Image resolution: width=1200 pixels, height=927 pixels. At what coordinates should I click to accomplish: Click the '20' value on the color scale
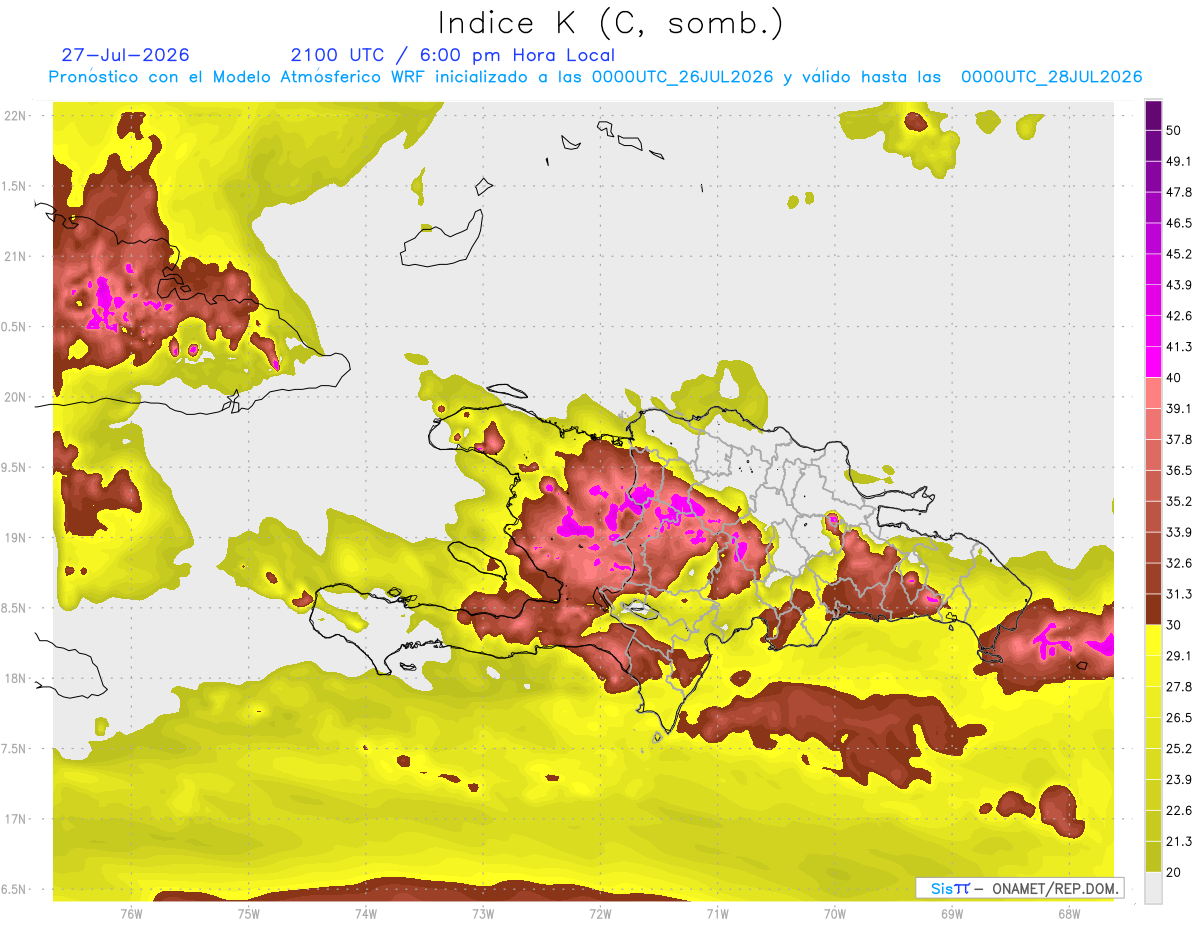point(1174,872)
